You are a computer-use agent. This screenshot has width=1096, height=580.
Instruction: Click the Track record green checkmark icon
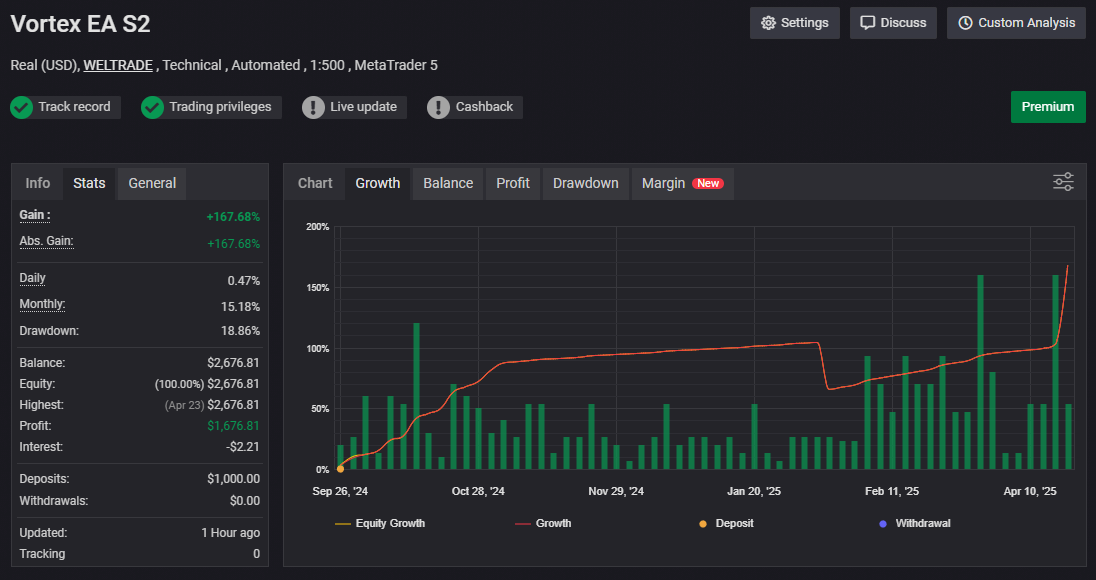[22, 107]
